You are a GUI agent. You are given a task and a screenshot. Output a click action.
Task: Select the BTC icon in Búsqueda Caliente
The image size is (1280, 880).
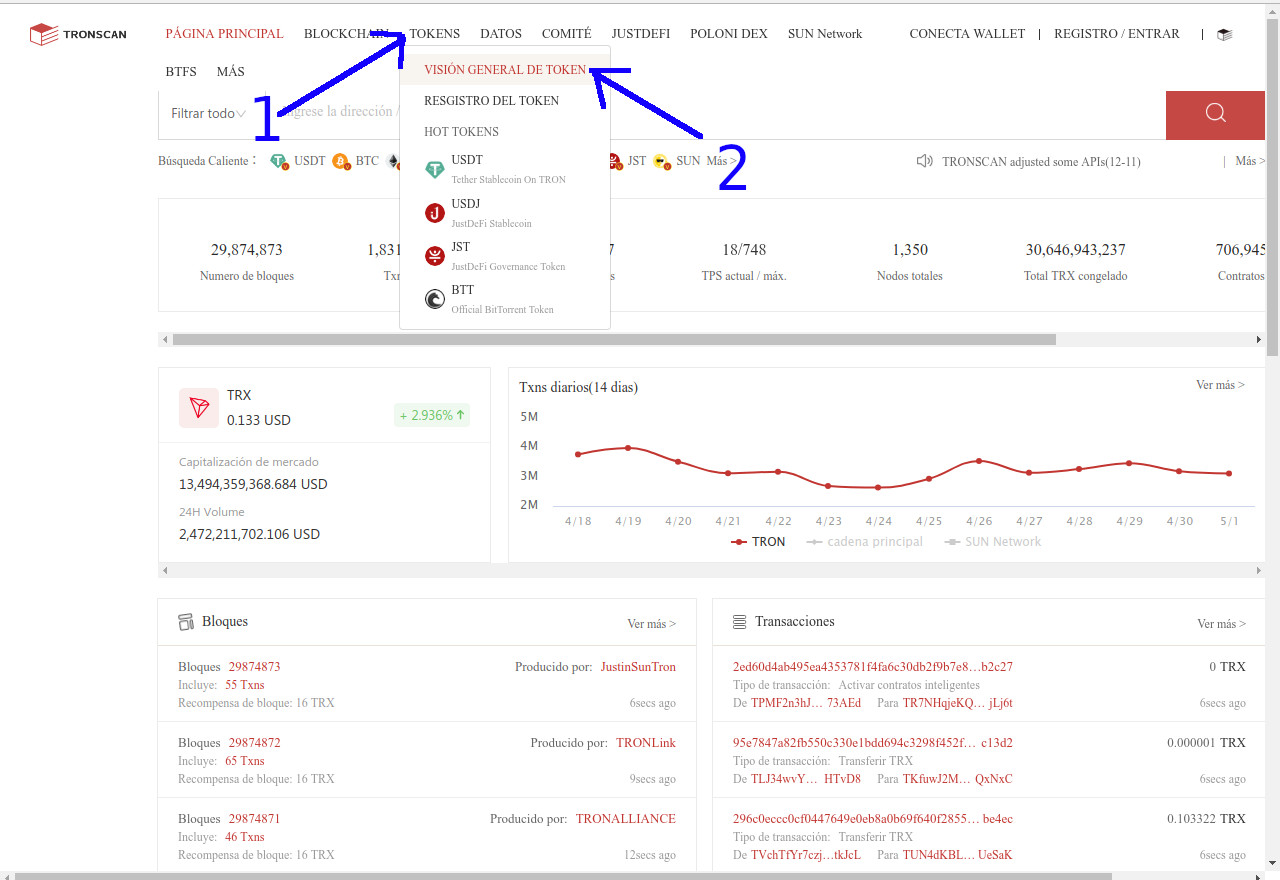pos(341,161)
